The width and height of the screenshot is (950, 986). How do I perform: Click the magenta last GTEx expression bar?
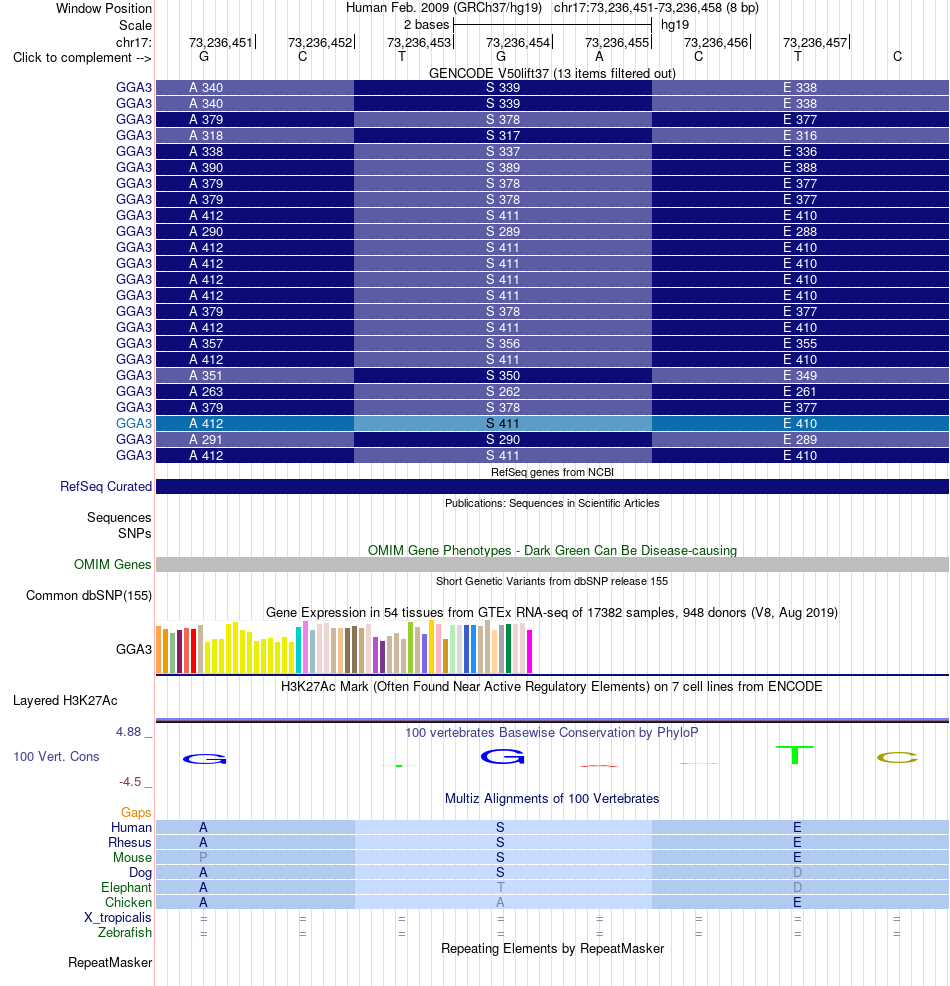click(529, 651)
